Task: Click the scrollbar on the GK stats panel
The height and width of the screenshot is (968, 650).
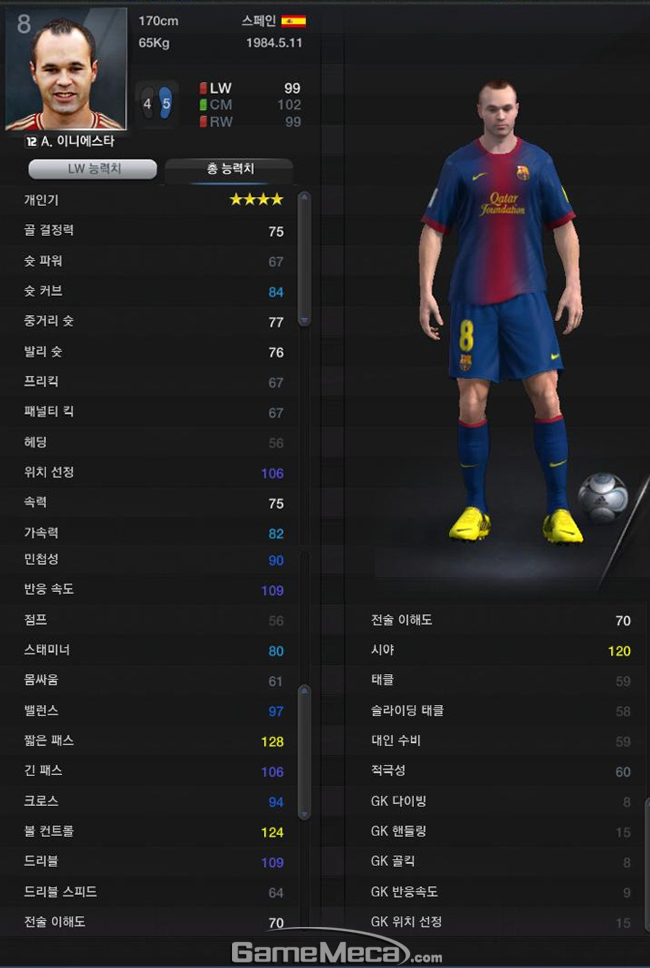Action: pos(647,864)
